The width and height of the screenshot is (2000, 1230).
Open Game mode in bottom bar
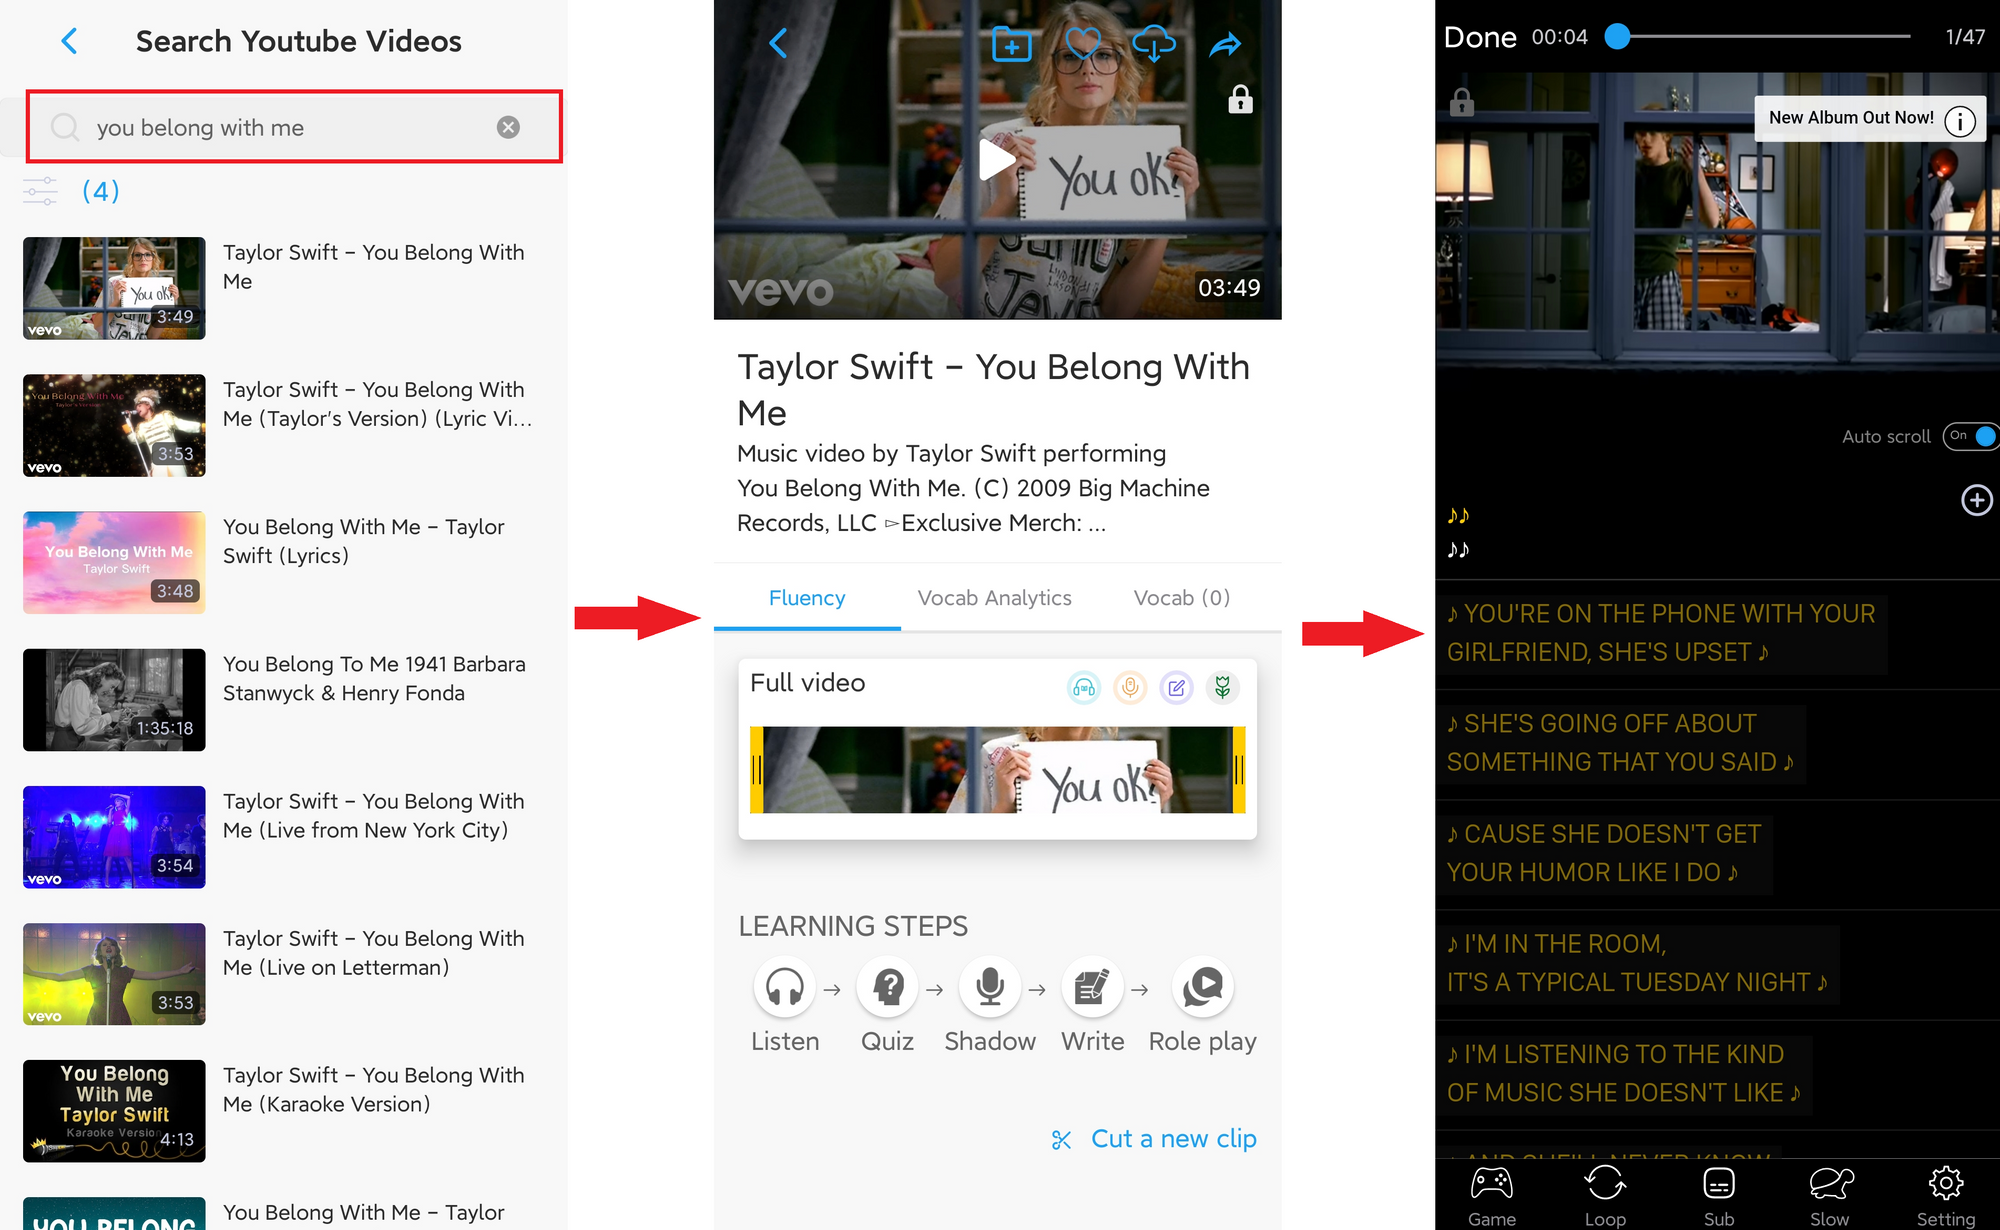1491,1195
